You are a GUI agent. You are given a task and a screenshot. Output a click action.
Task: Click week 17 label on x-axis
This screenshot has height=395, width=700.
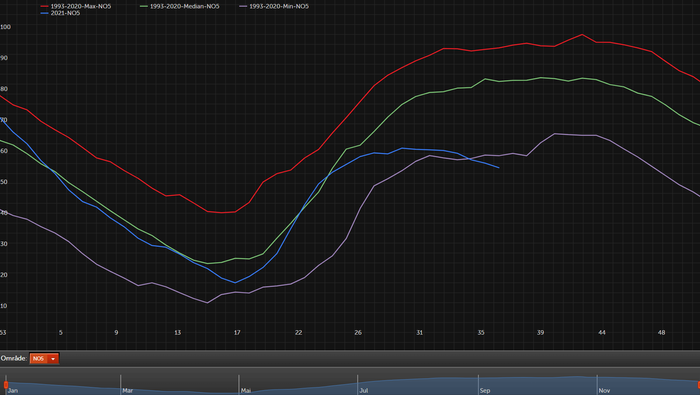(237, 333)
